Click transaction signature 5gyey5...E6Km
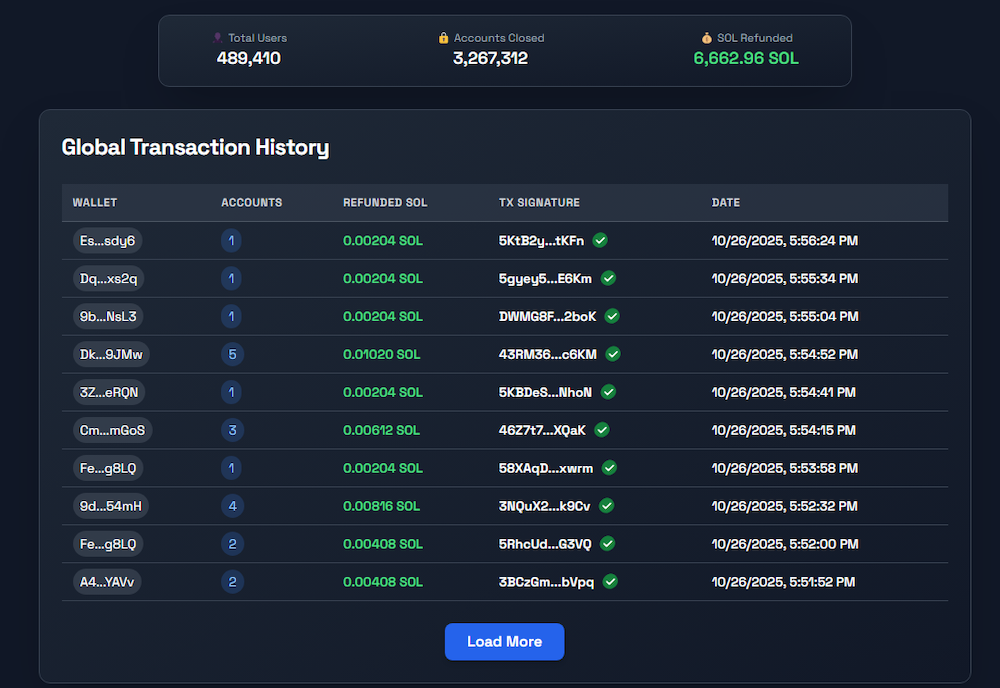This screenshot has height=688, width=1000. coord(544,278)
